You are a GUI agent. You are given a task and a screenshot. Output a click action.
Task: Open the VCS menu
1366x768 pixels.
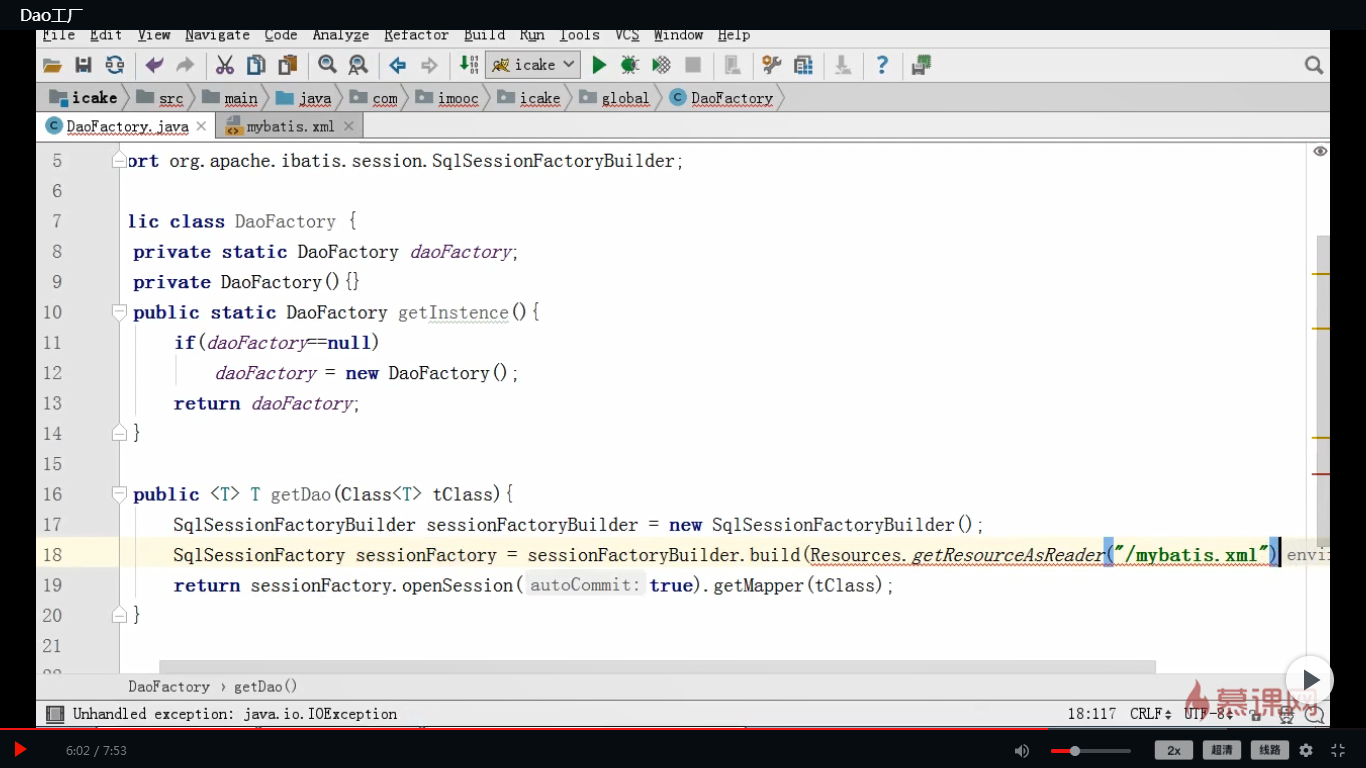coord(627,35)
